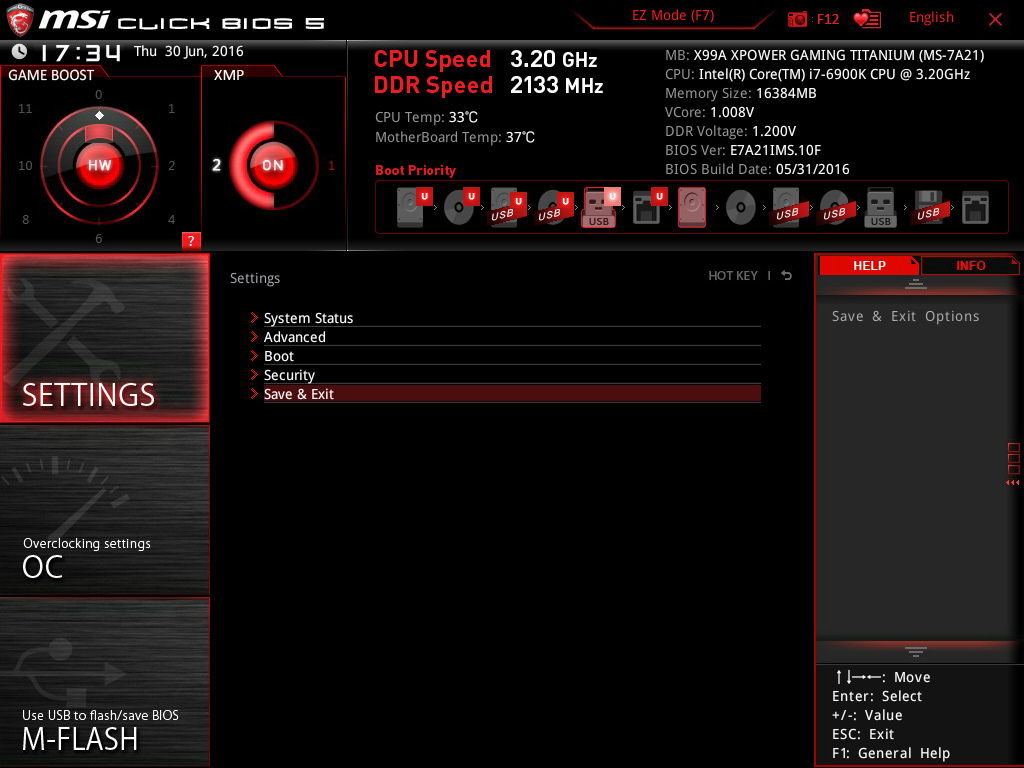Choose XMP profile 2
The width and height of the screenshot is (1024, 768).
coord(216,165)
